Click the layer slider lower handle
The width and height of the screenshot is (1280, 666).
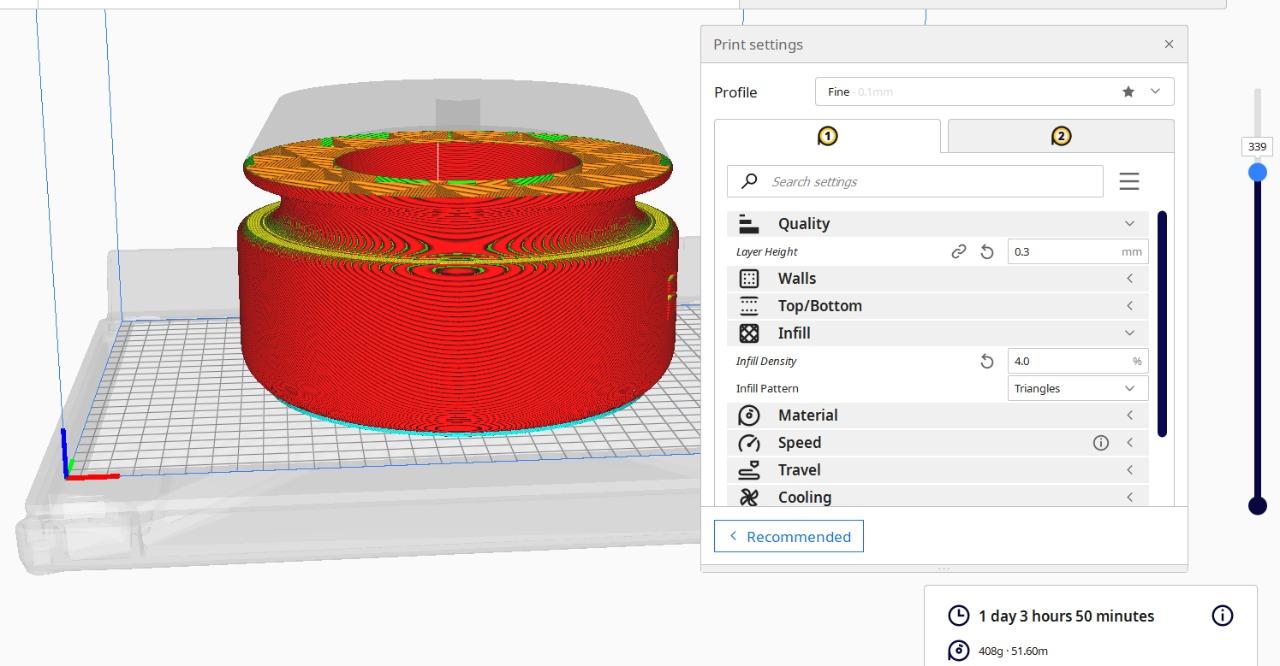[x=1258, y=506]
